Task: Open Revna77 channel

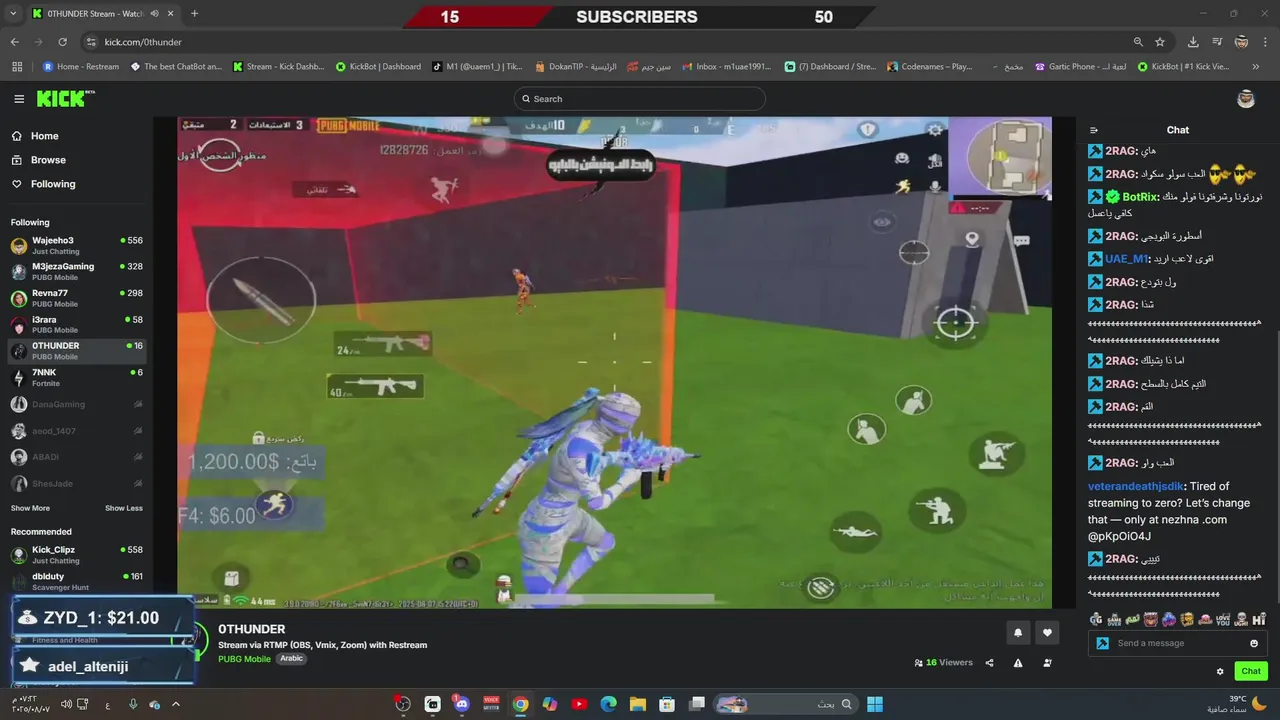Action: pos(77,298)
